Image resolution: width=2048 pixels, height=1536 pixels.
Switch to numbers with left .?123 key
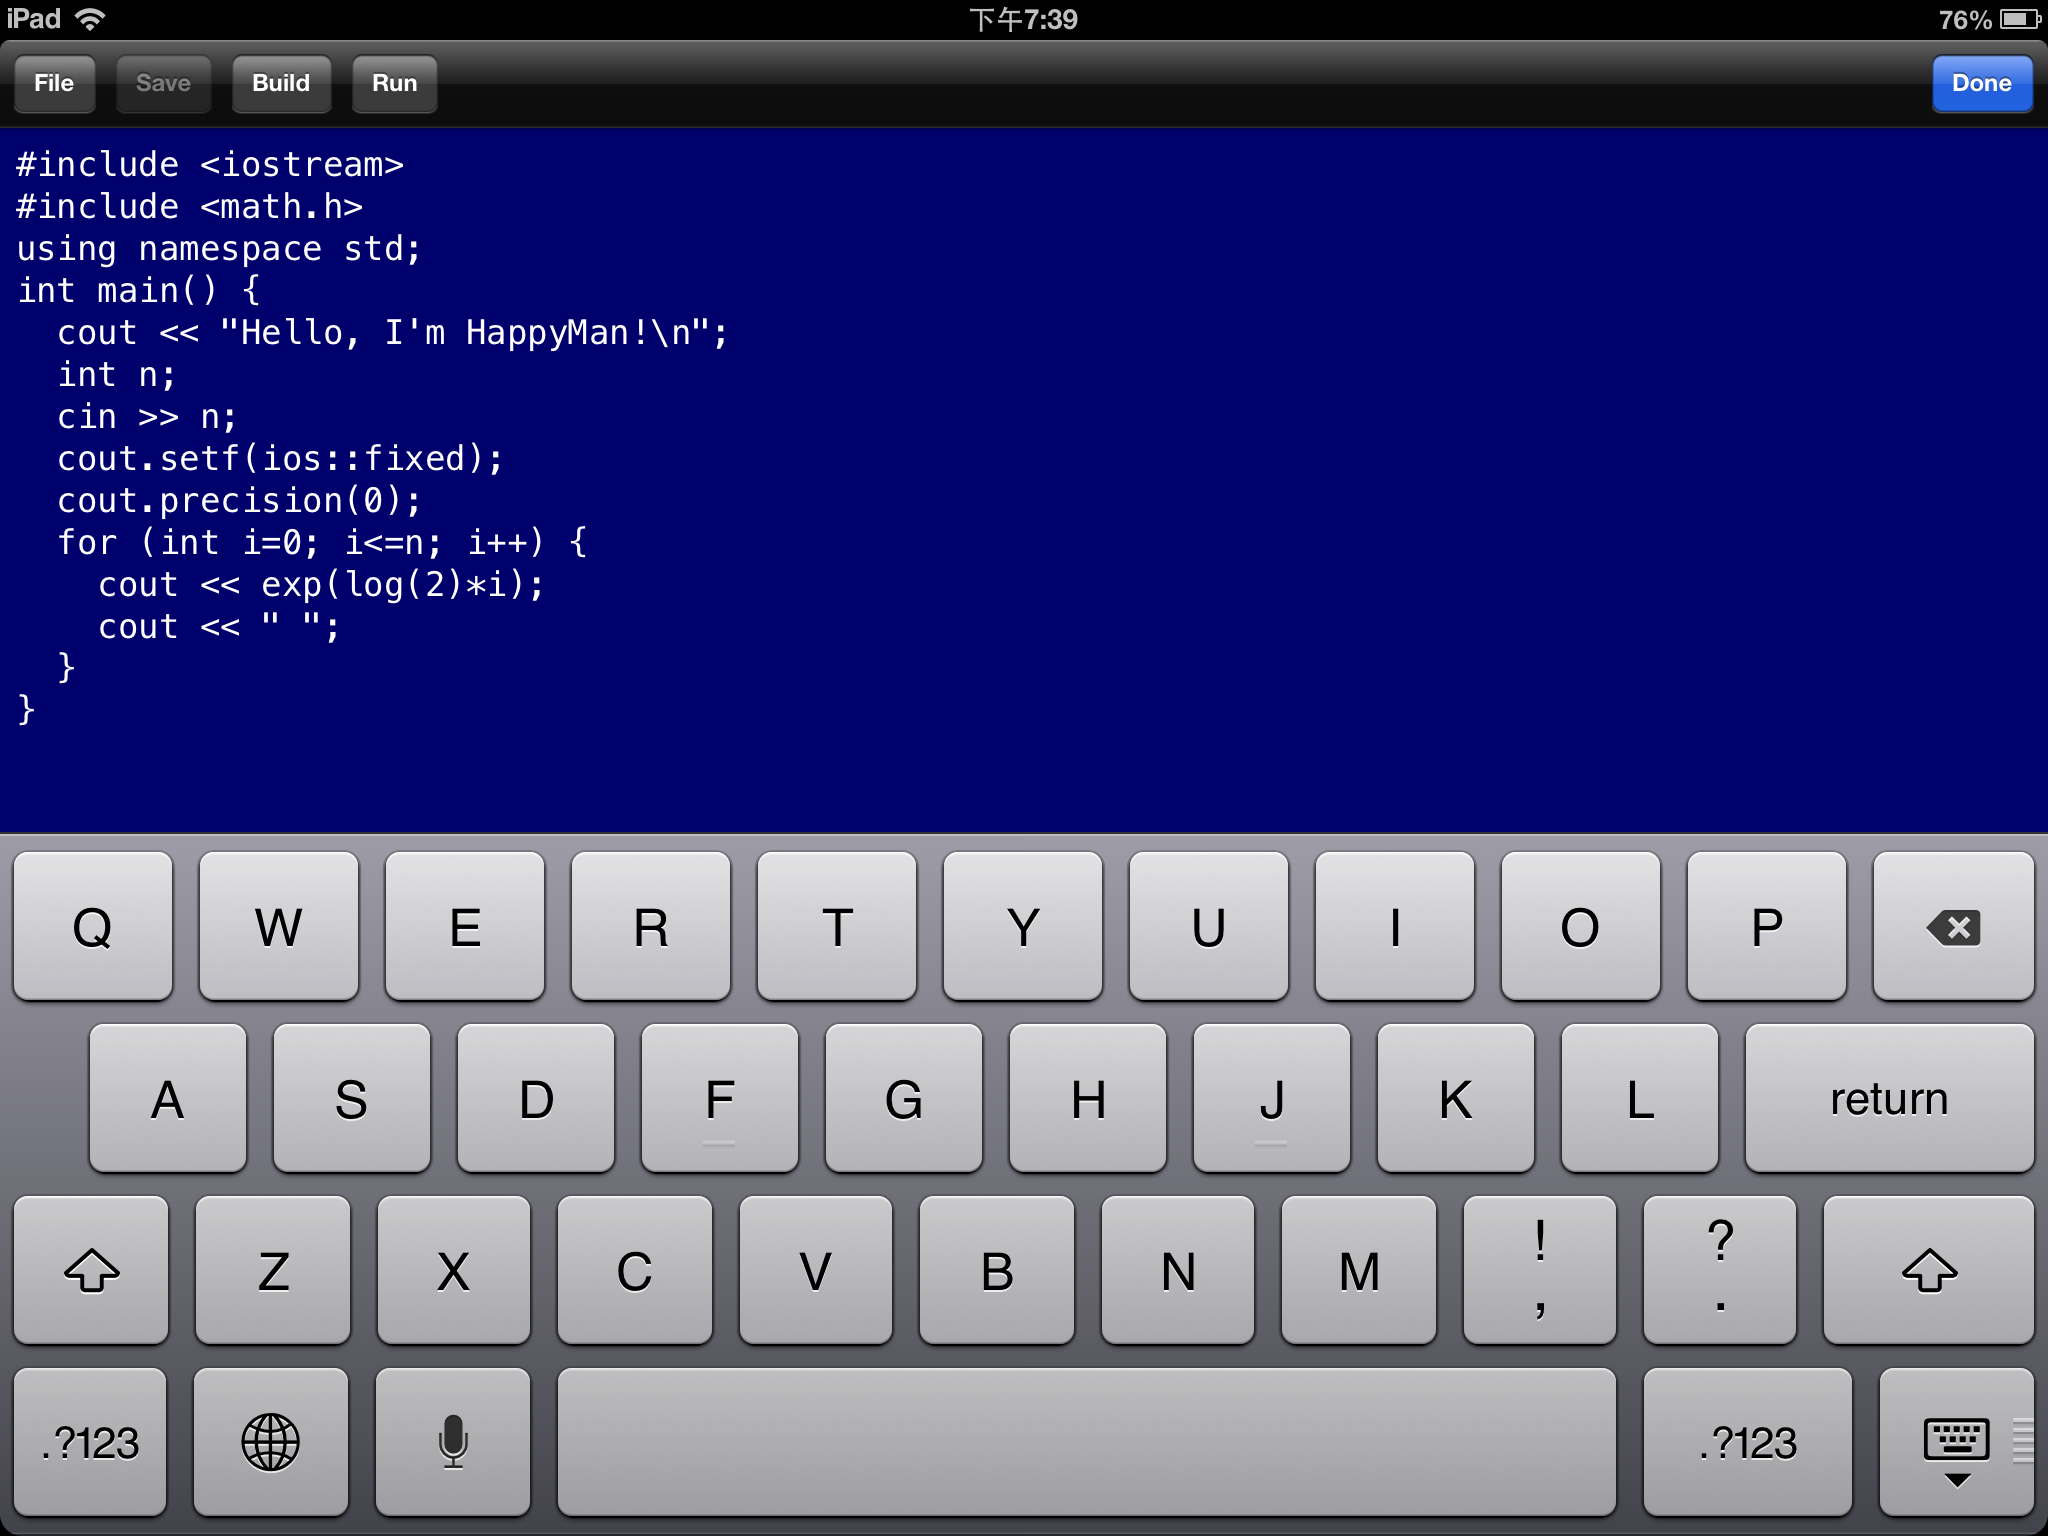click(90, 1442)
